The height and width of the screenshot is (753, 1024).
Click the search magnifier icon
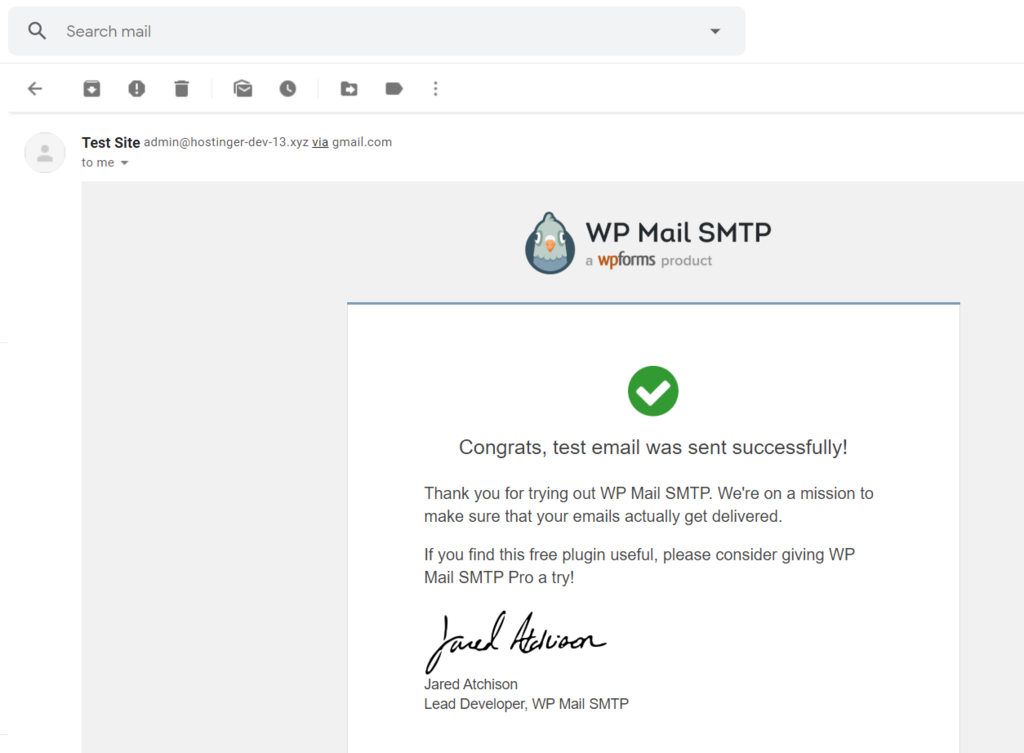pos(37,31)
